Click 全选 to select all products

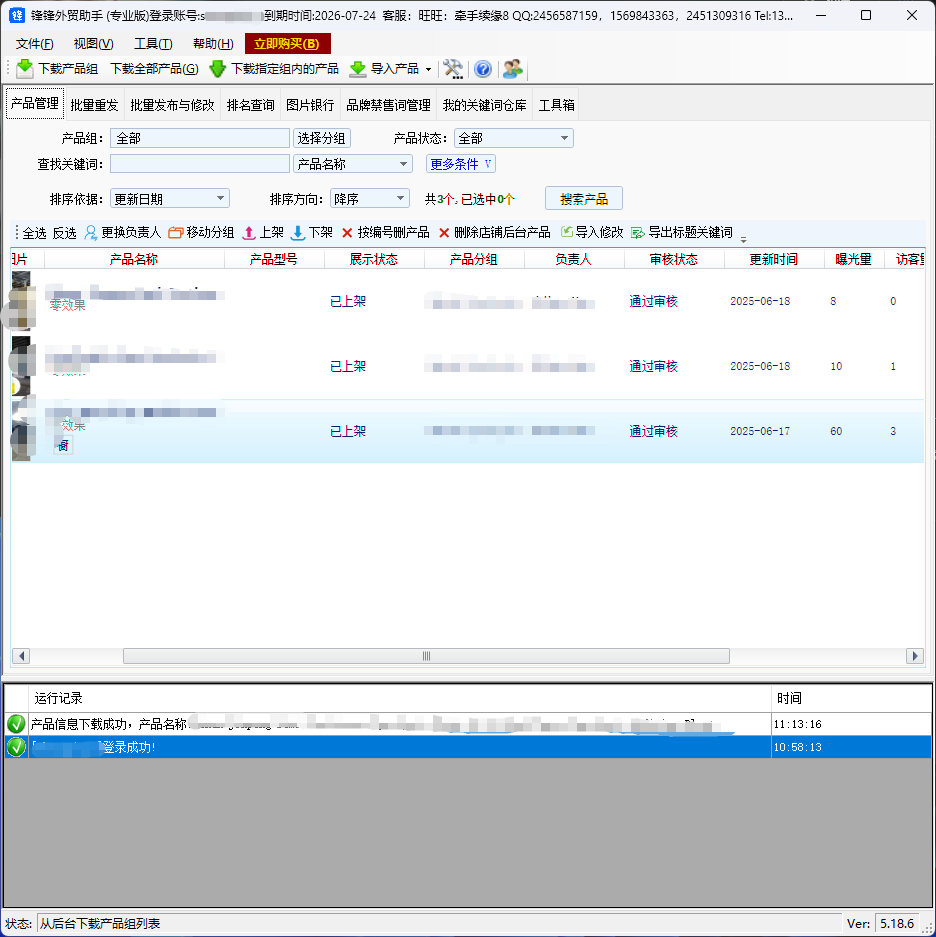click(34, 233)
